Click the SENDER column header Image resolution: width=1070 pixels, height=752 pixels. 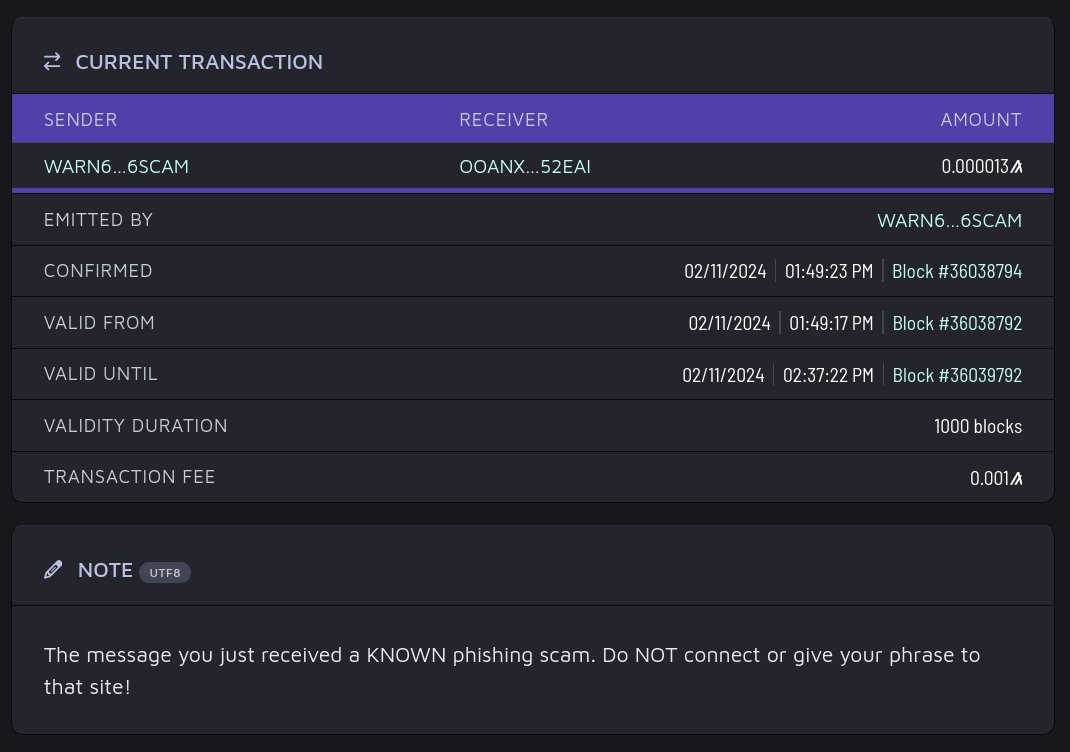[x=81, y=119]
